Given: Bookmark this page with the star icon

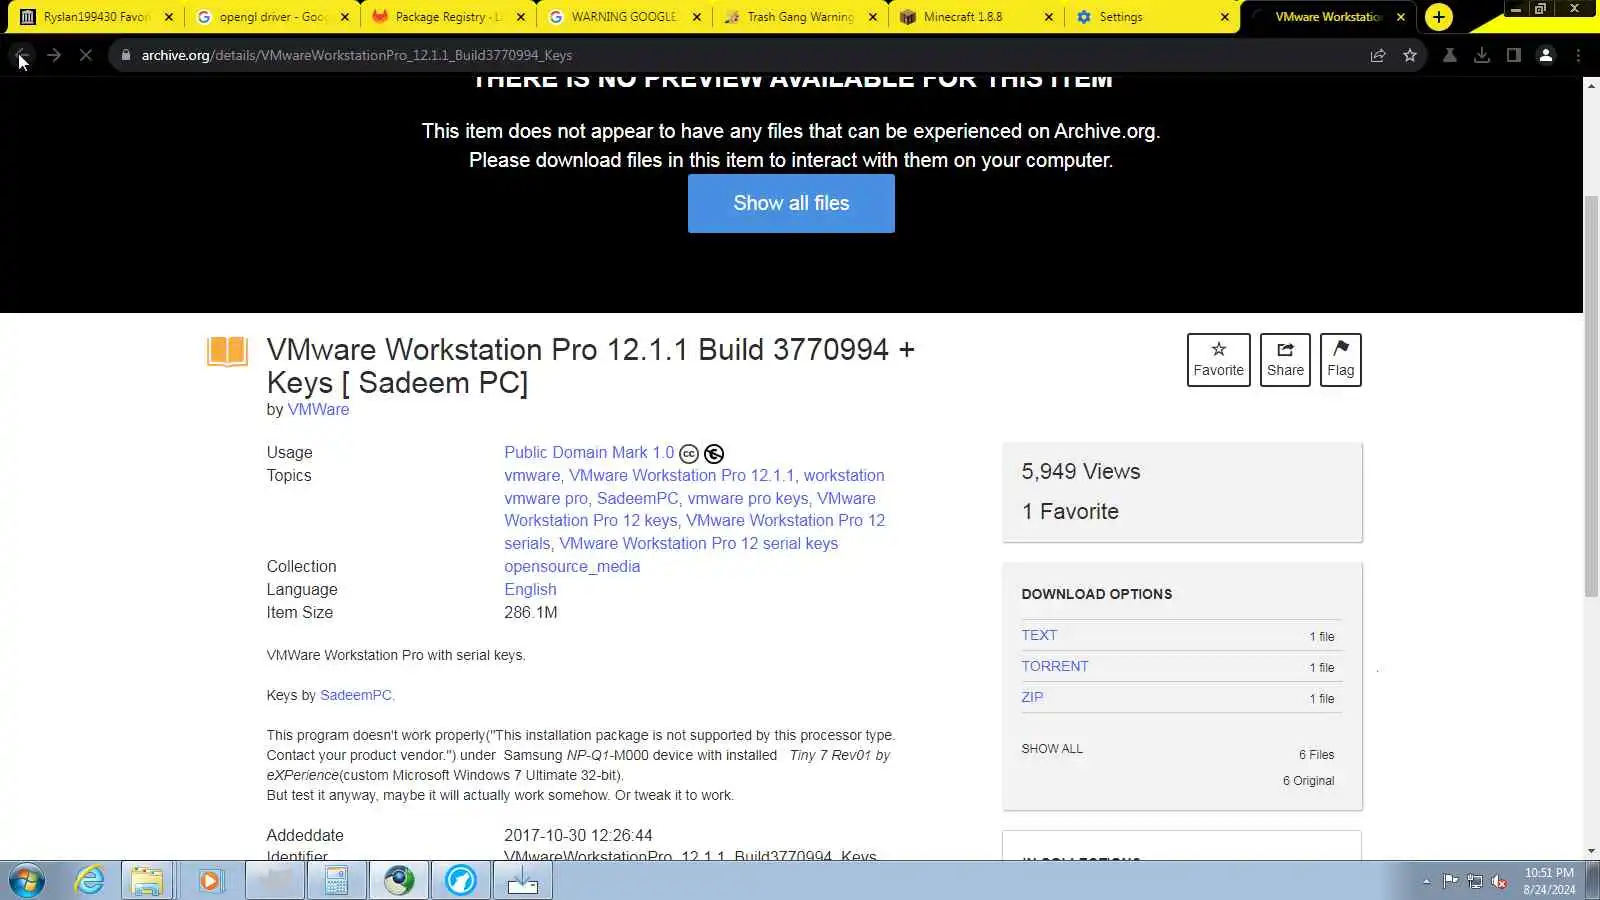Looking at the screenshot, I should [1410, 56].
